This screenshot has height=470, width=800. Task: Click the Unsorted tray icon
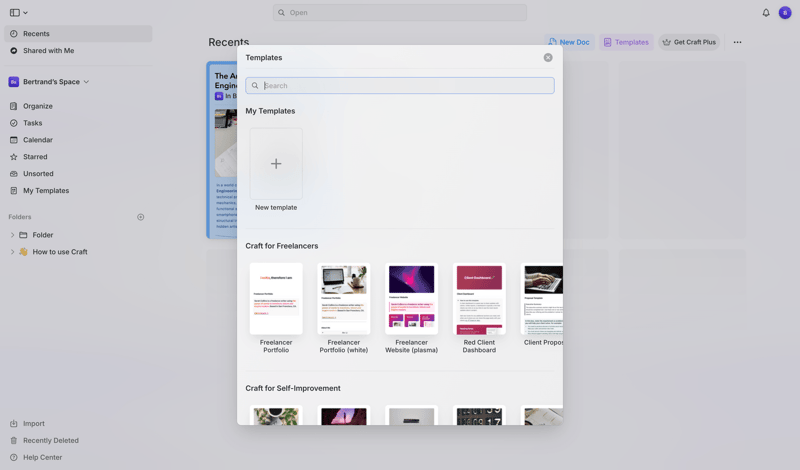[x=14, y=174]
